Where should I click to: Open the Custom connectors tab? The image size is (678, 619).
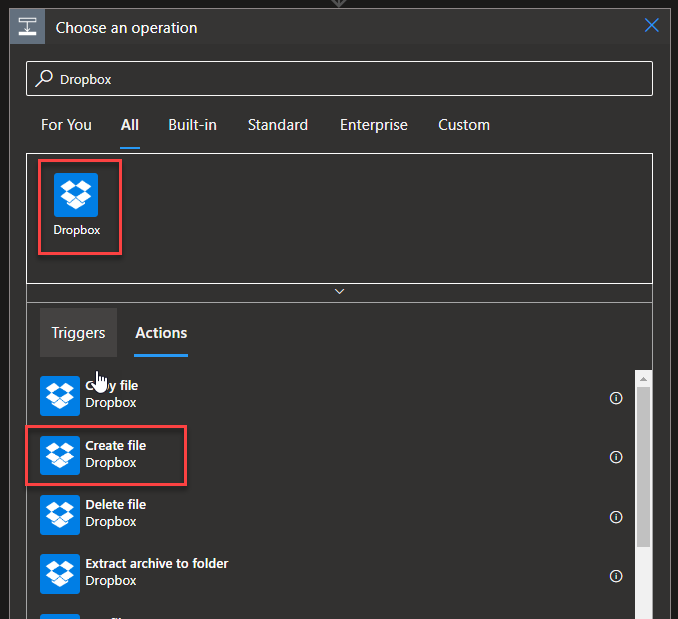(464, 125)
